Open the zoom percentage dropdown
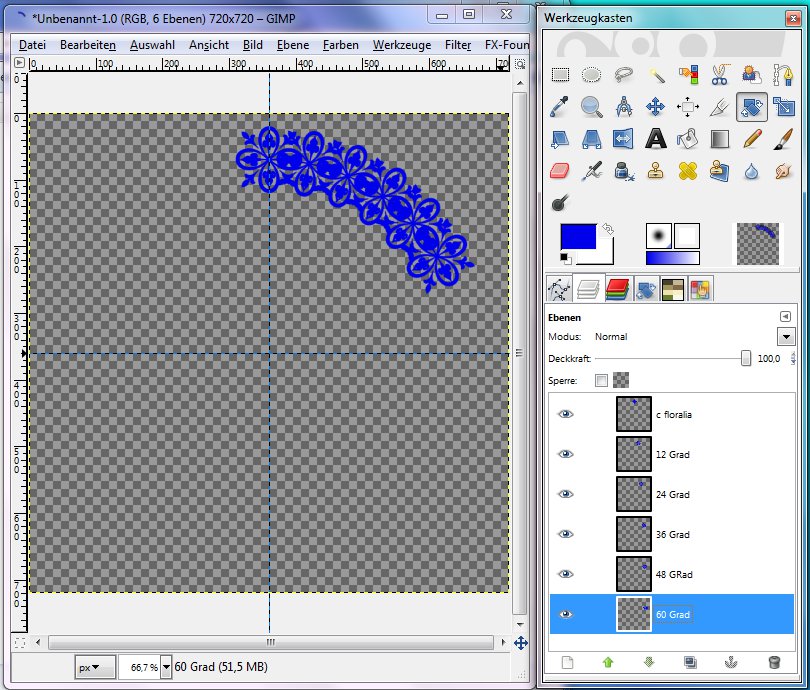The width and height of the screenshot is (810, 690). (x=164, y=666)
